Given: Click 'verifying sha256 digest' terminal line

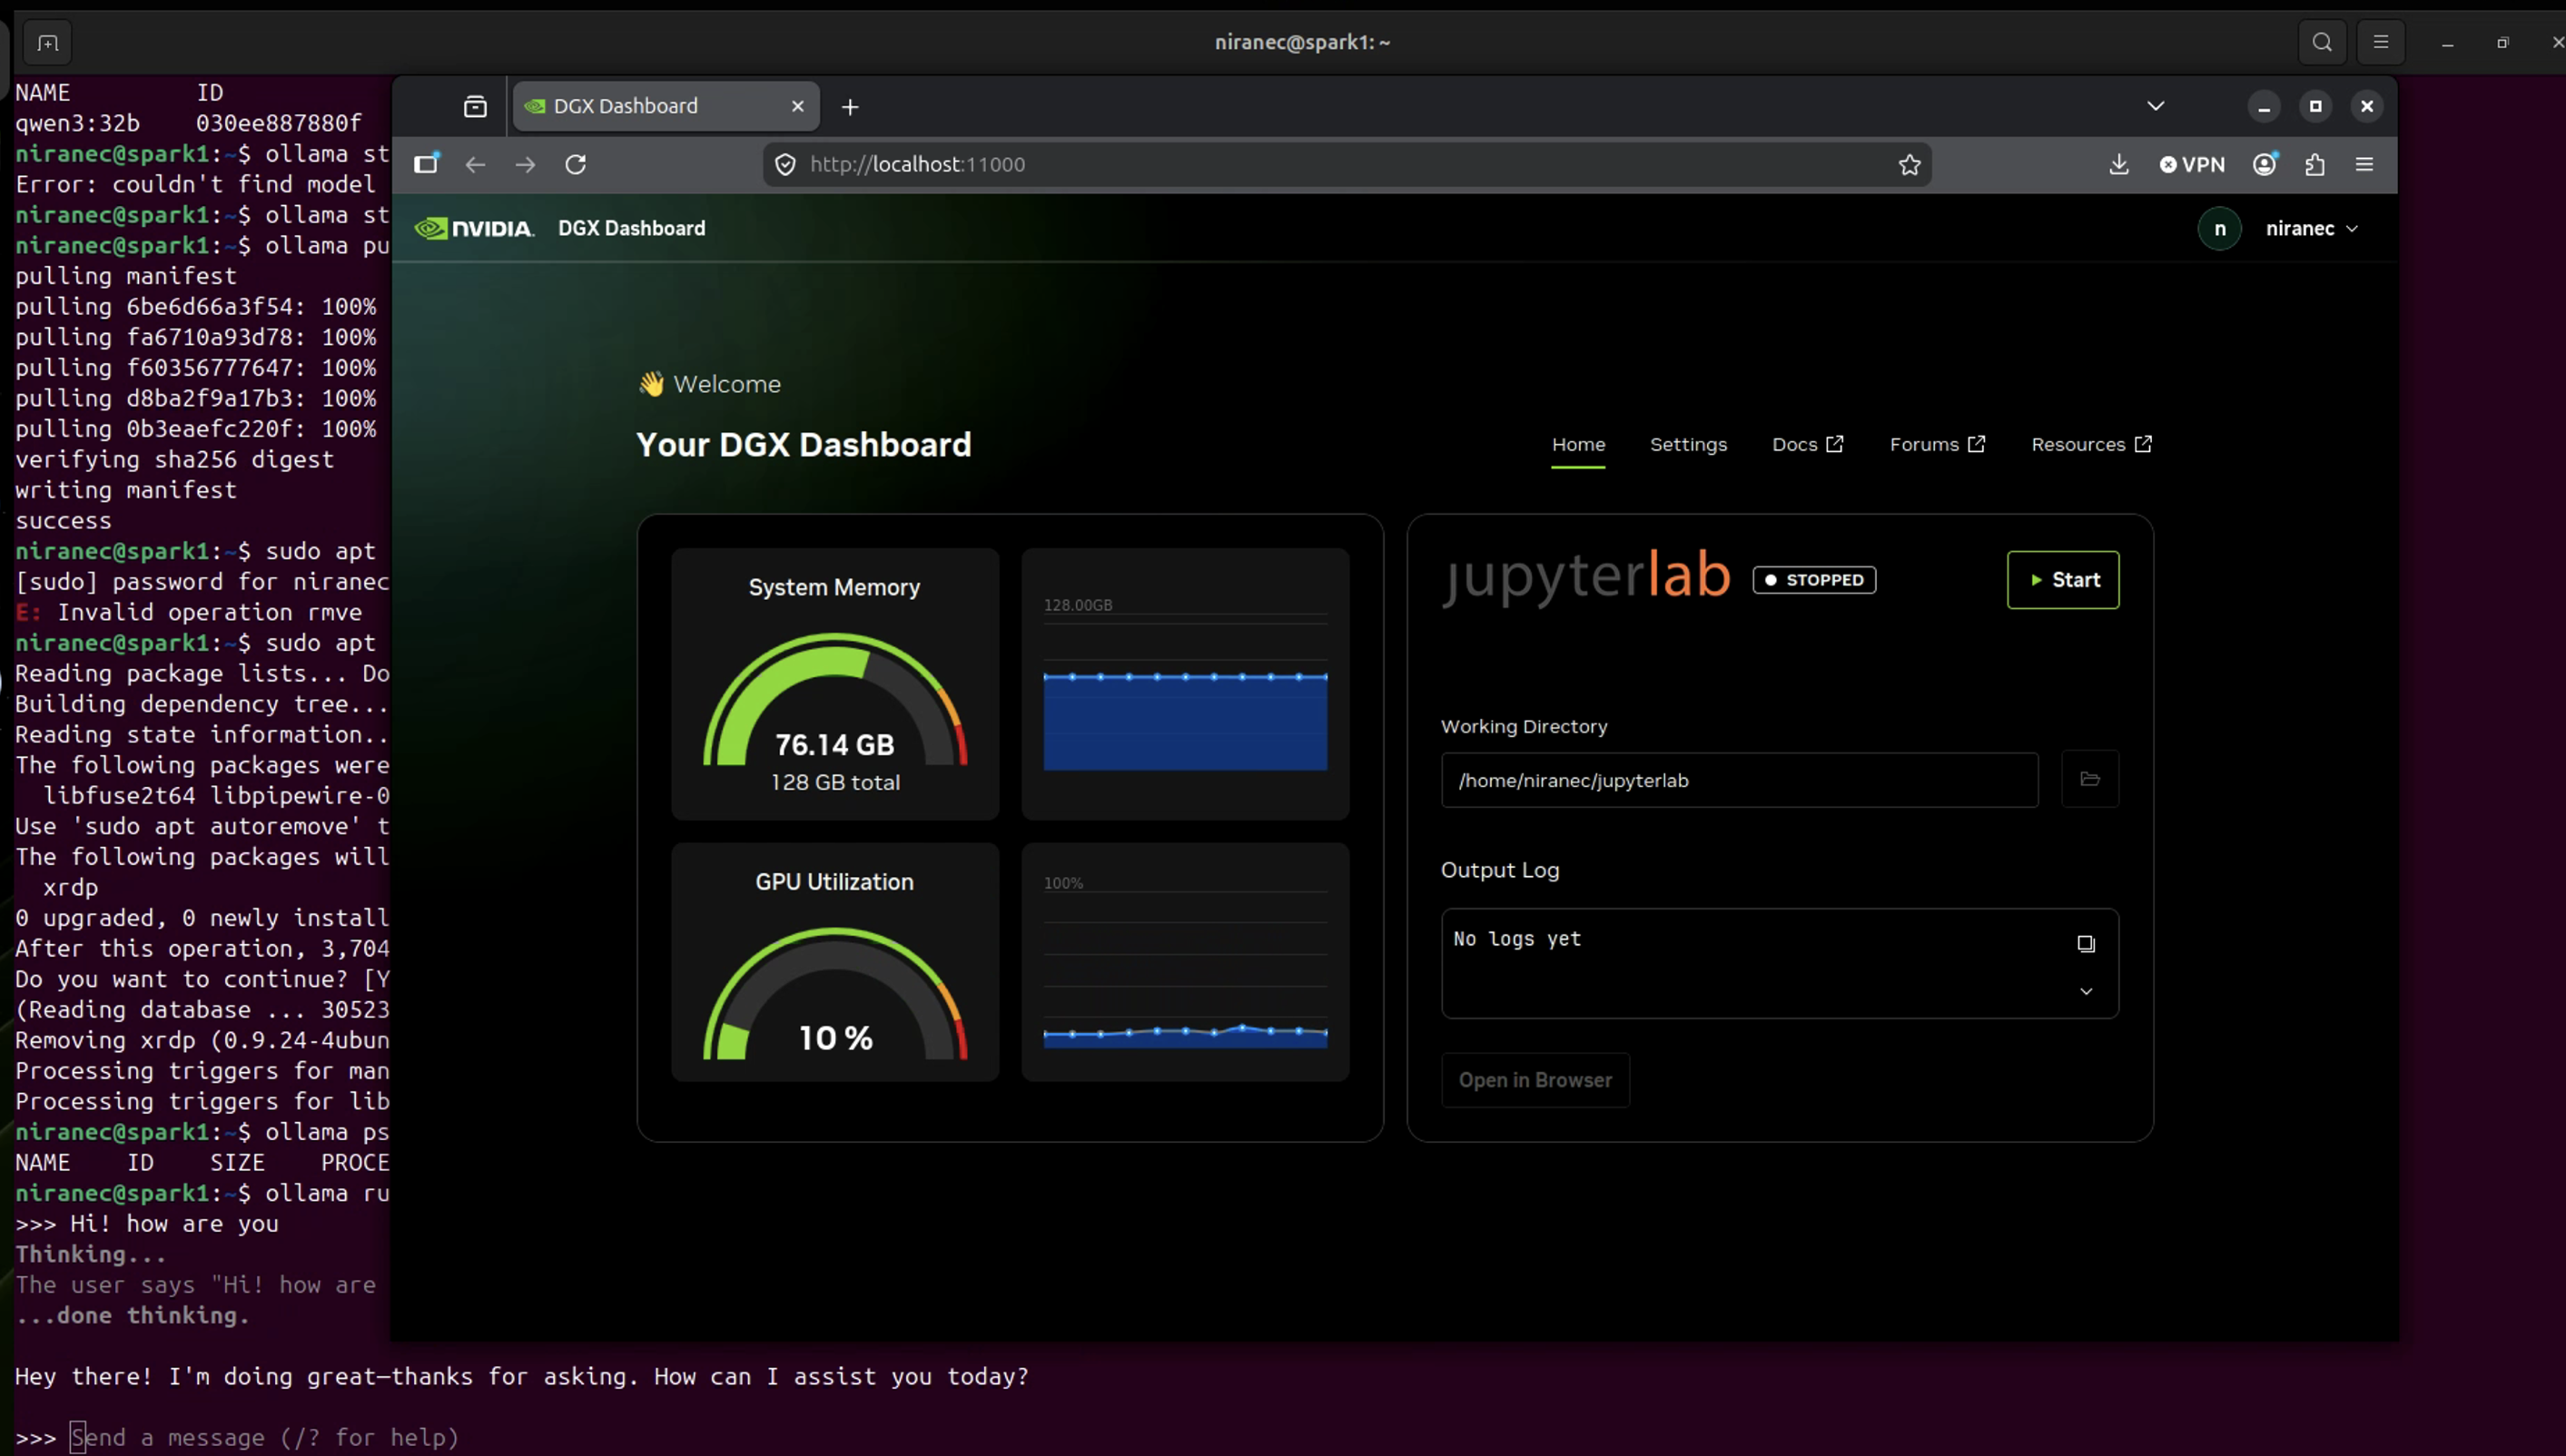Looking at the screenshot, I should coord(174,459).
